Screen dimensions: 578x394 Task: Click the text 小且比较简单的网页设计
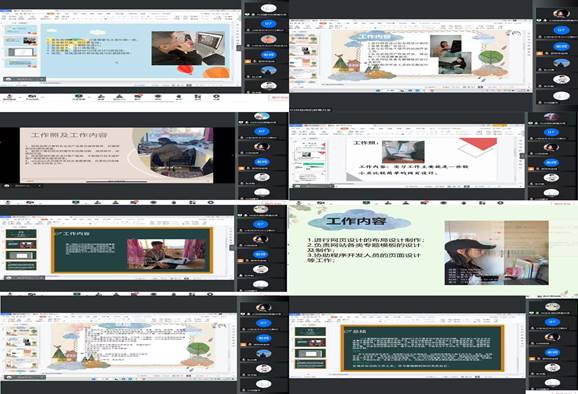point(398,173)
